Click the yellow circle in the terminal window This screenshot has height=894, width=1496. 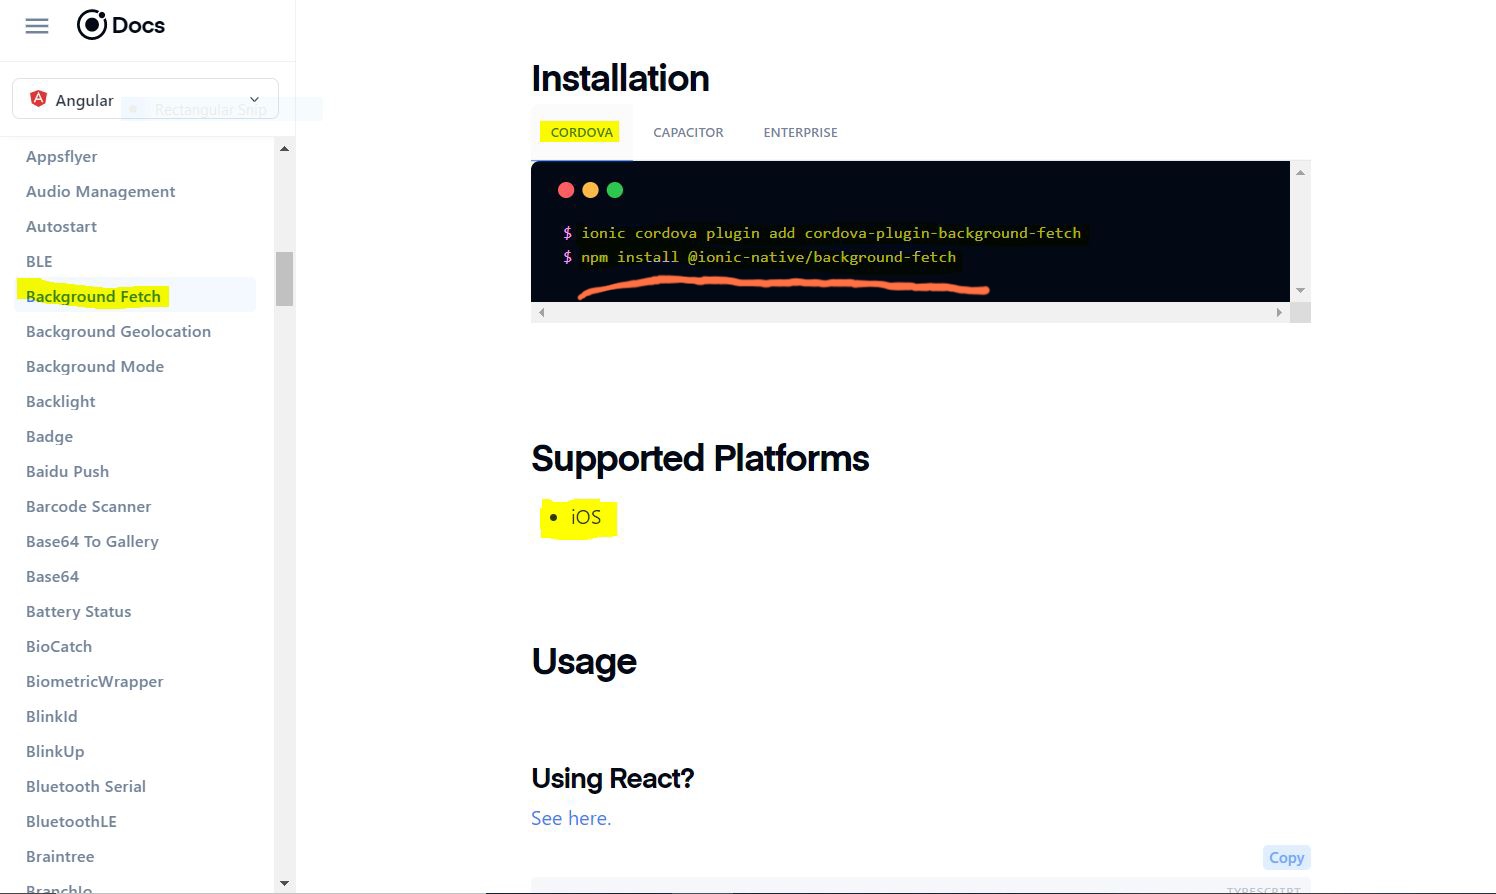(591, 190)
